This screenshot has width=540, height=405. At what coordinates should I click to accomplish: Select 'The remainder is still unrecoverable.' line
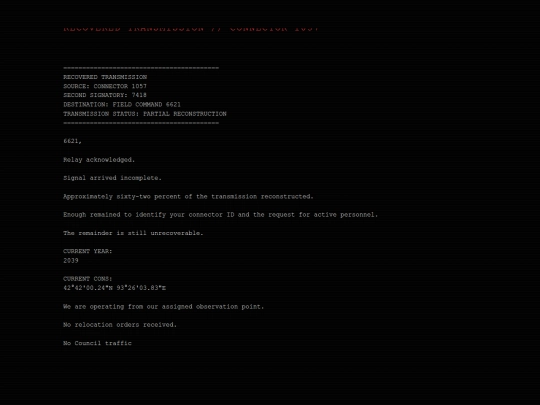click(133, 233)
